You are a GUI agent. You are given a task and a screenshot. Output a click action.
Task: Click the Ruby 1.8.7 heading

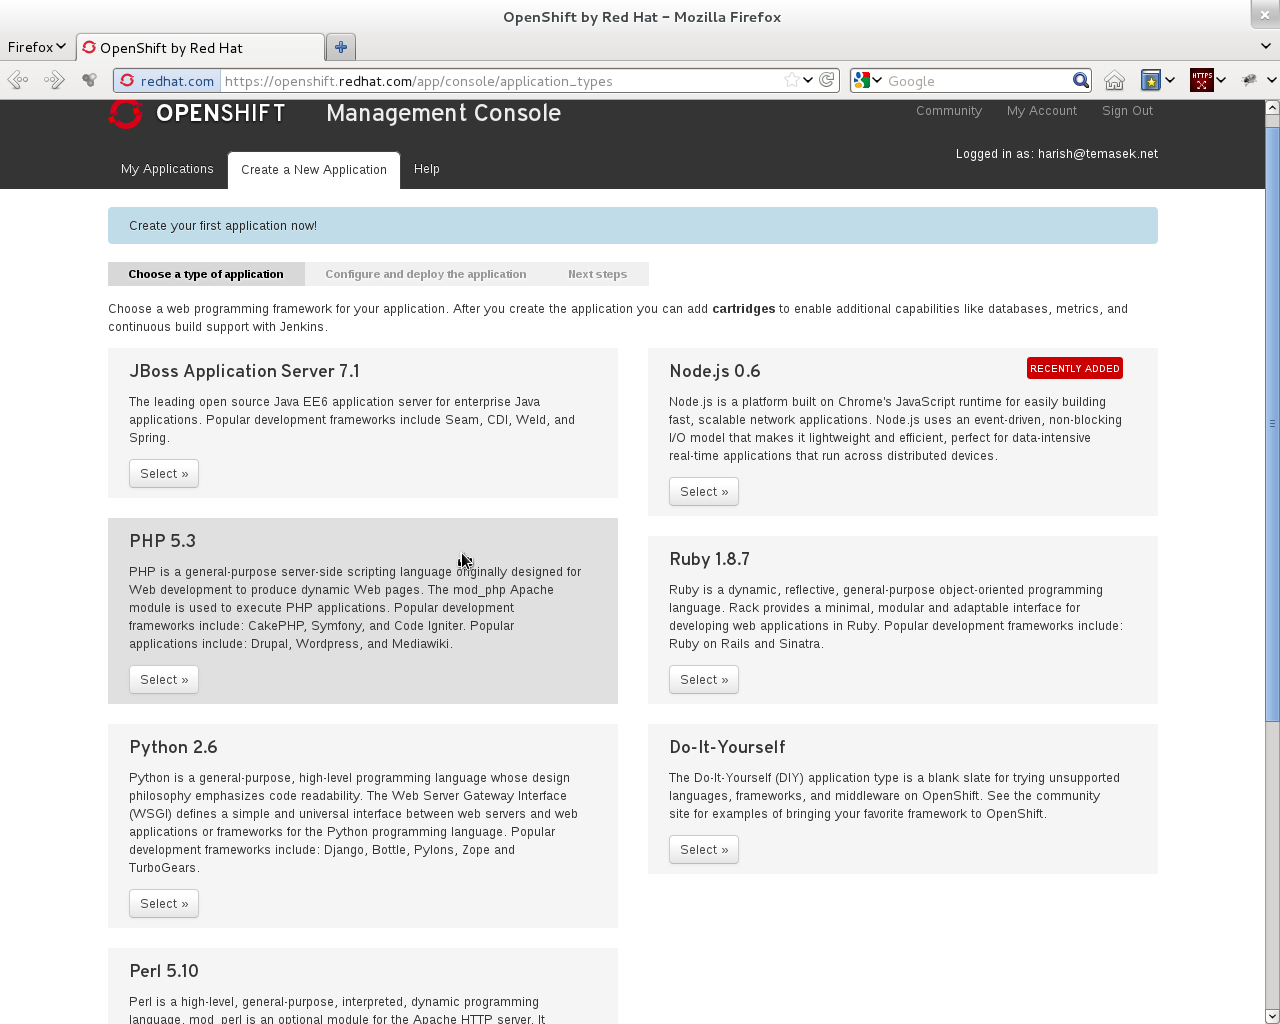(x=709, y=559)
